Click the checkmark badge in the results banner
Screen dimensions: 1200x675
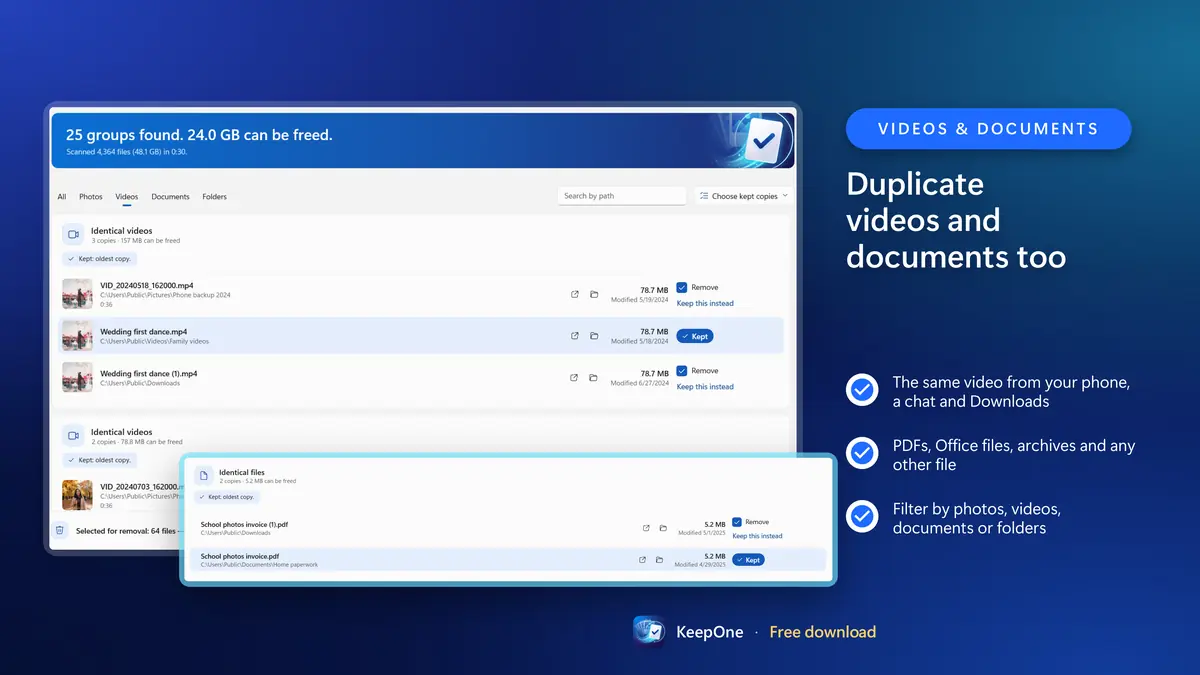pyautogui.click(x=763, y=141)
